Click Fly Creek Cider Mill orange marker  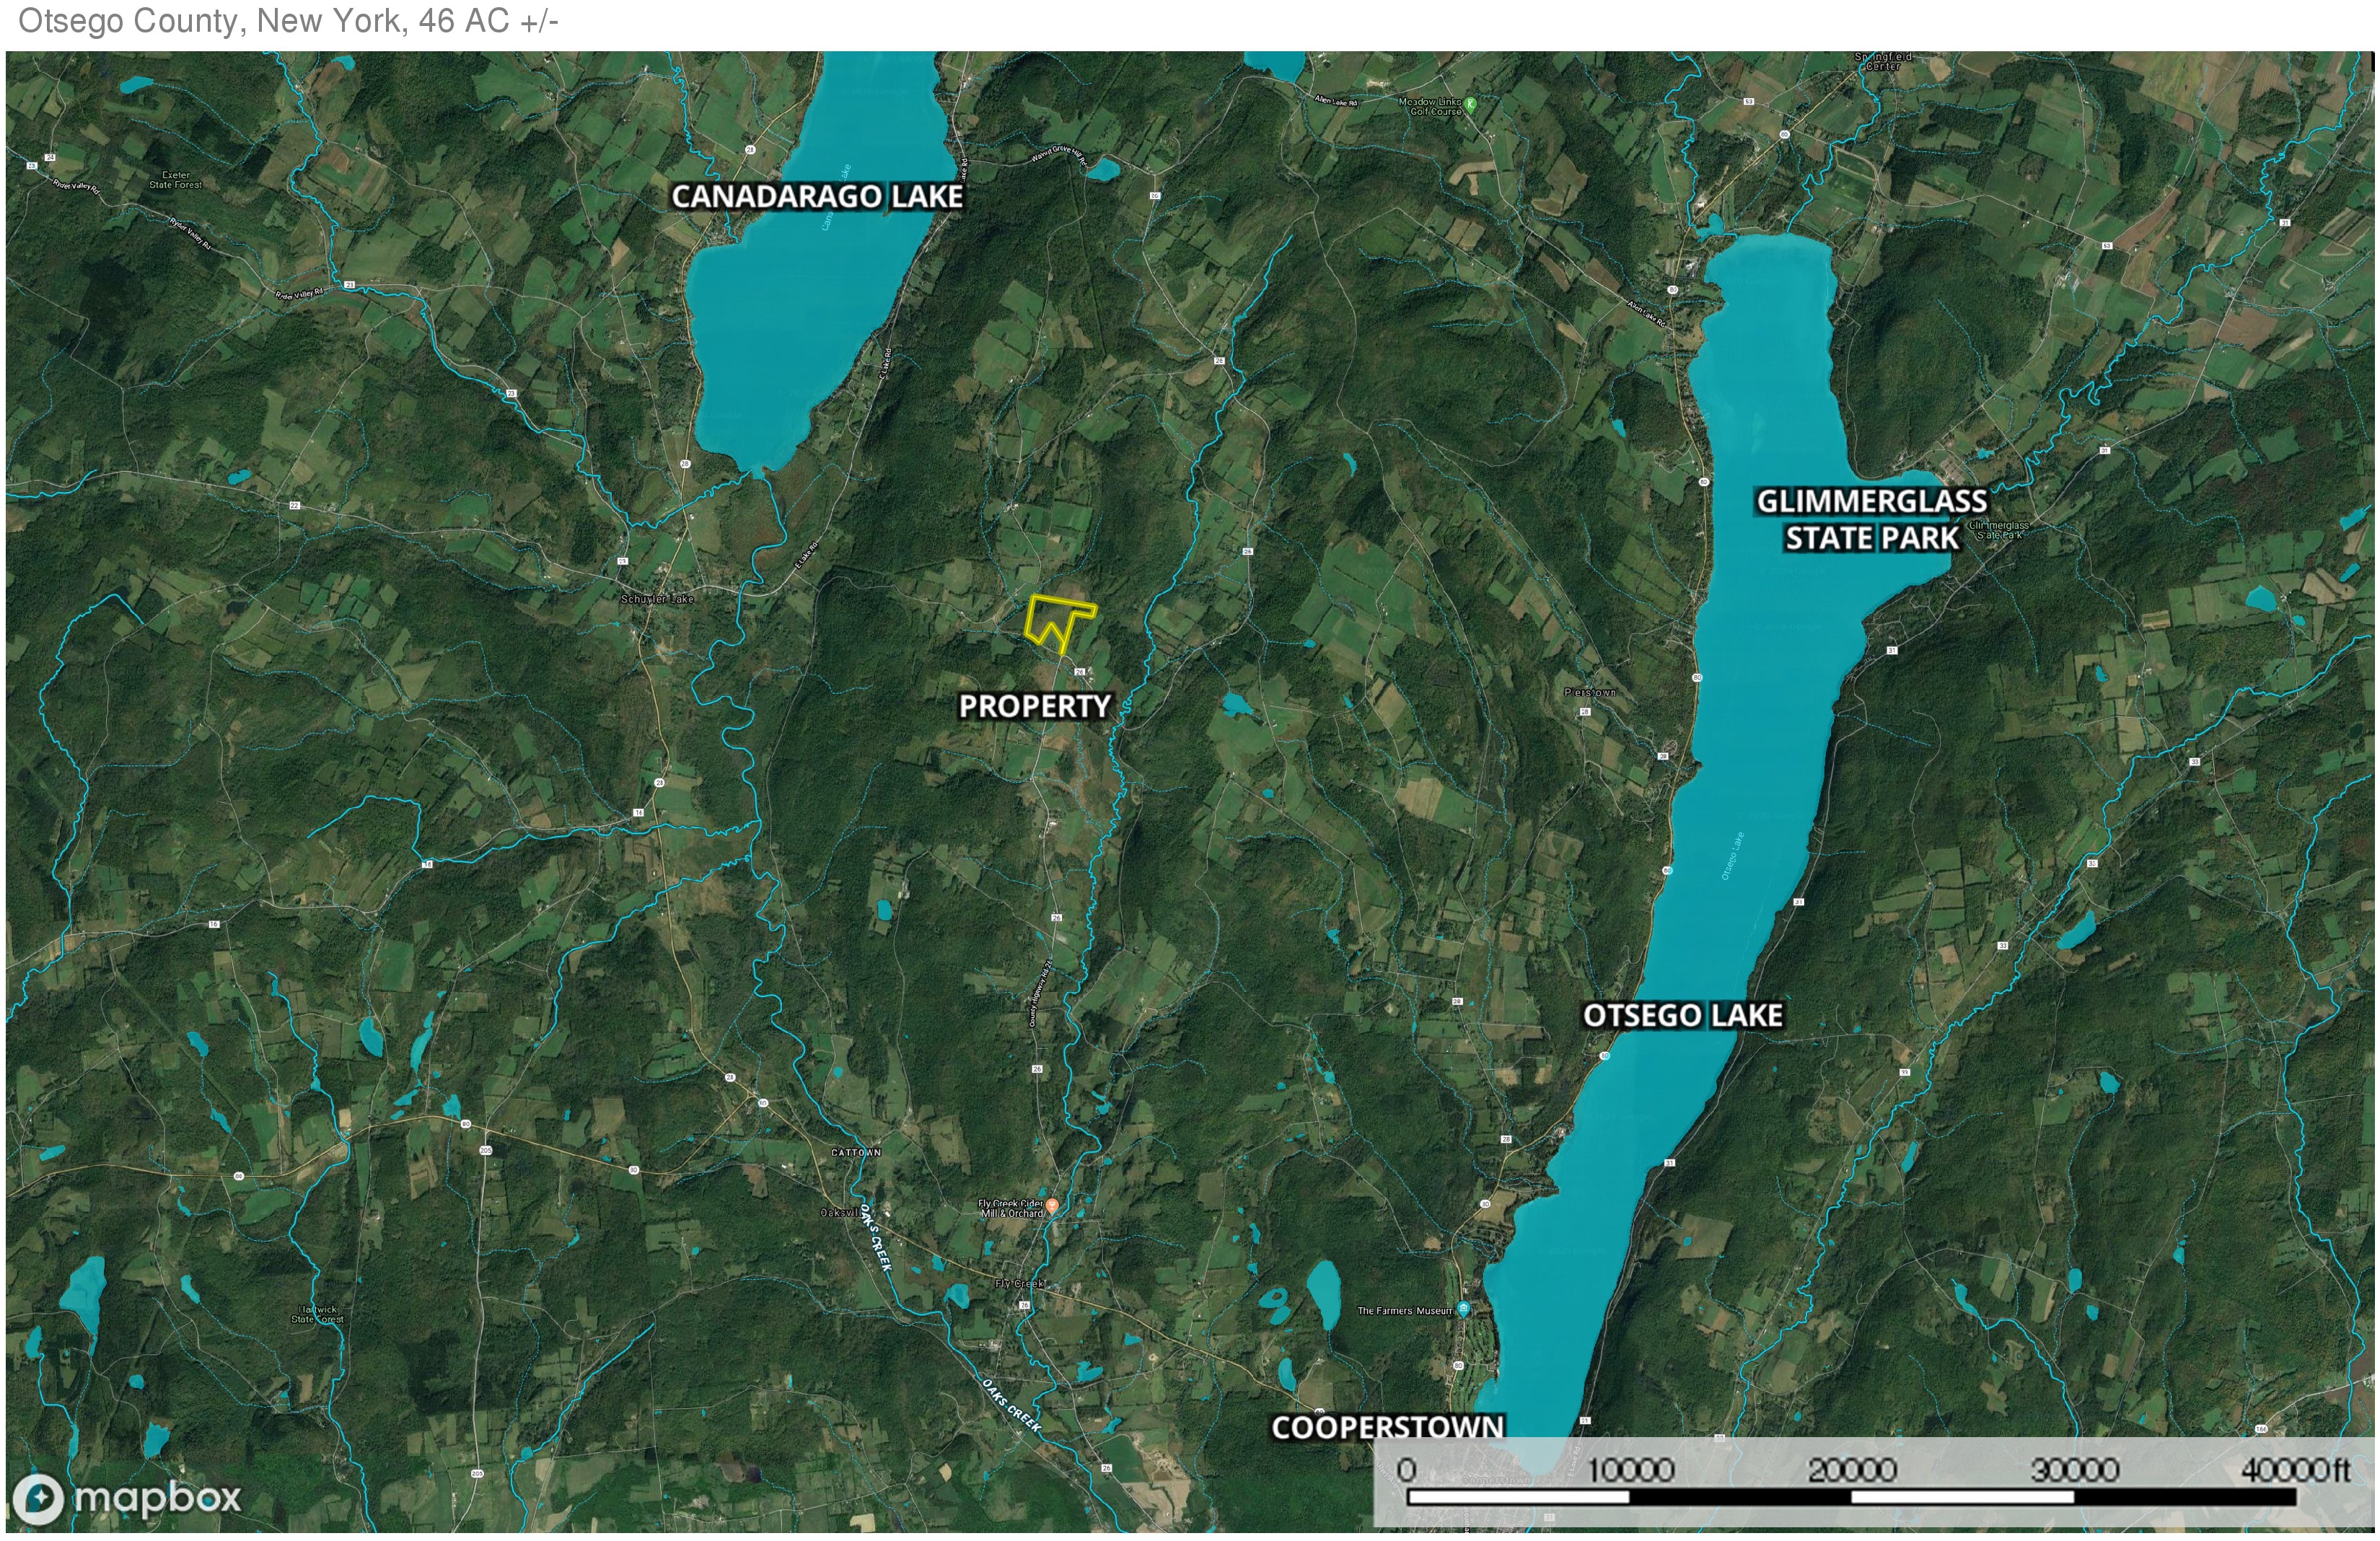coord(1052,1206)
